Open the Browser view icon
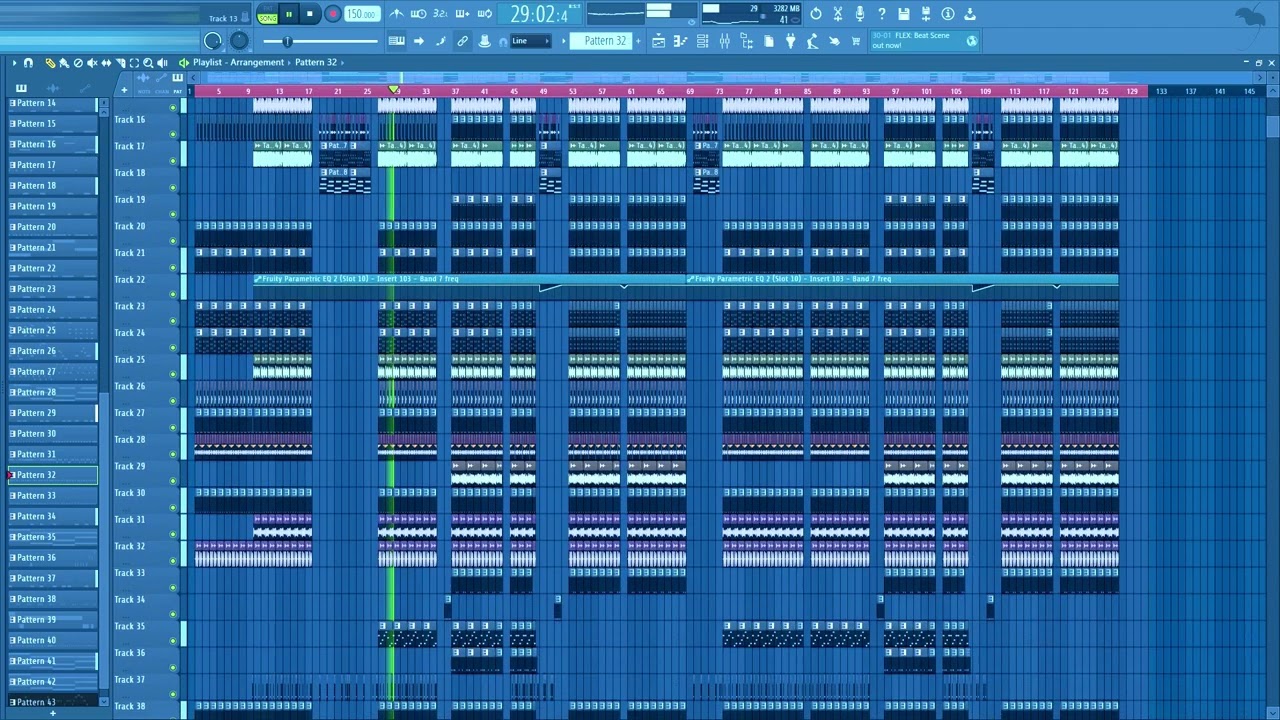 tap(747, 41)
